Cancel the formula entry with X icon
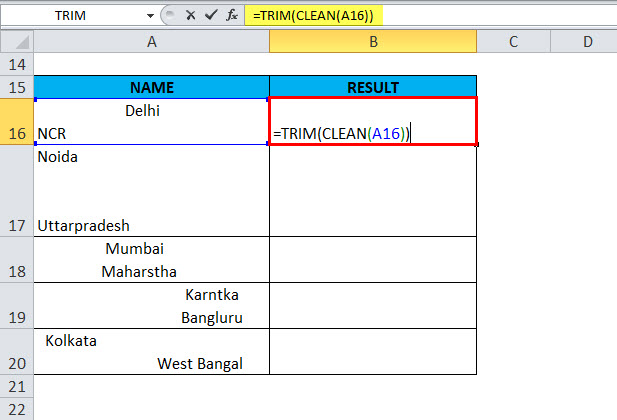The image size is (617, 420). pyautogui.click(x=190, y=15)
